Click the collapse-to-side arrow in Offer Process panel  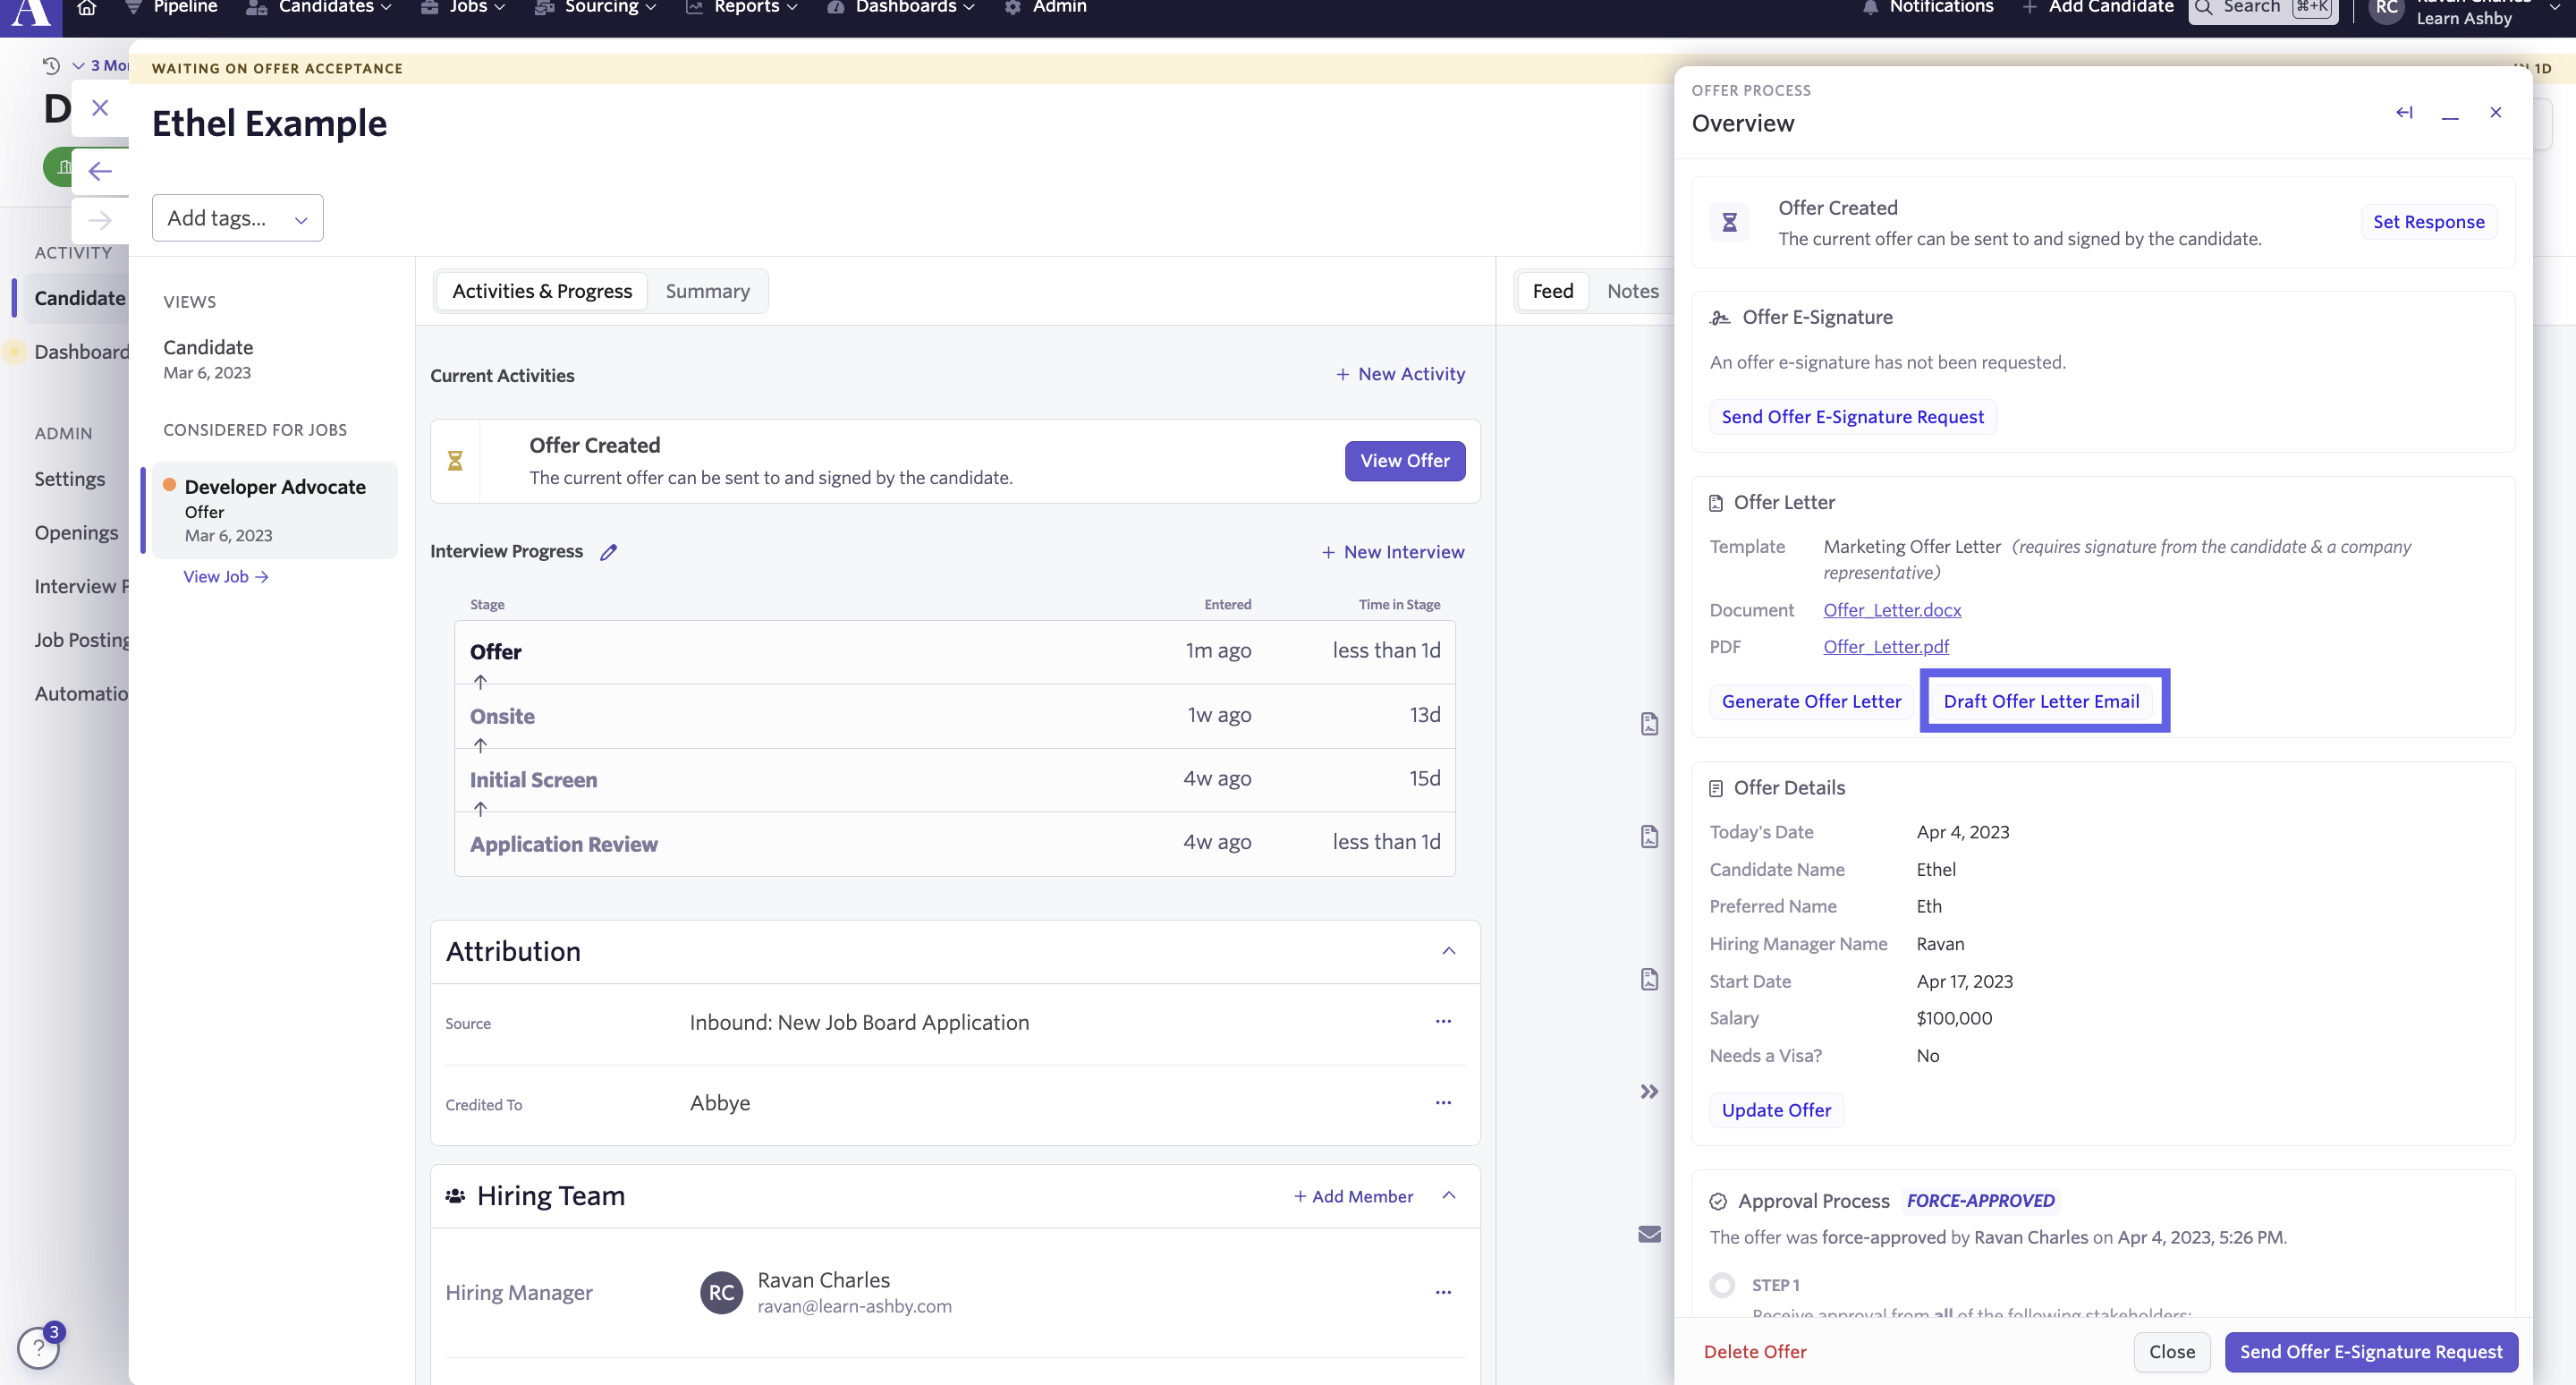[x=2404, y=113]
